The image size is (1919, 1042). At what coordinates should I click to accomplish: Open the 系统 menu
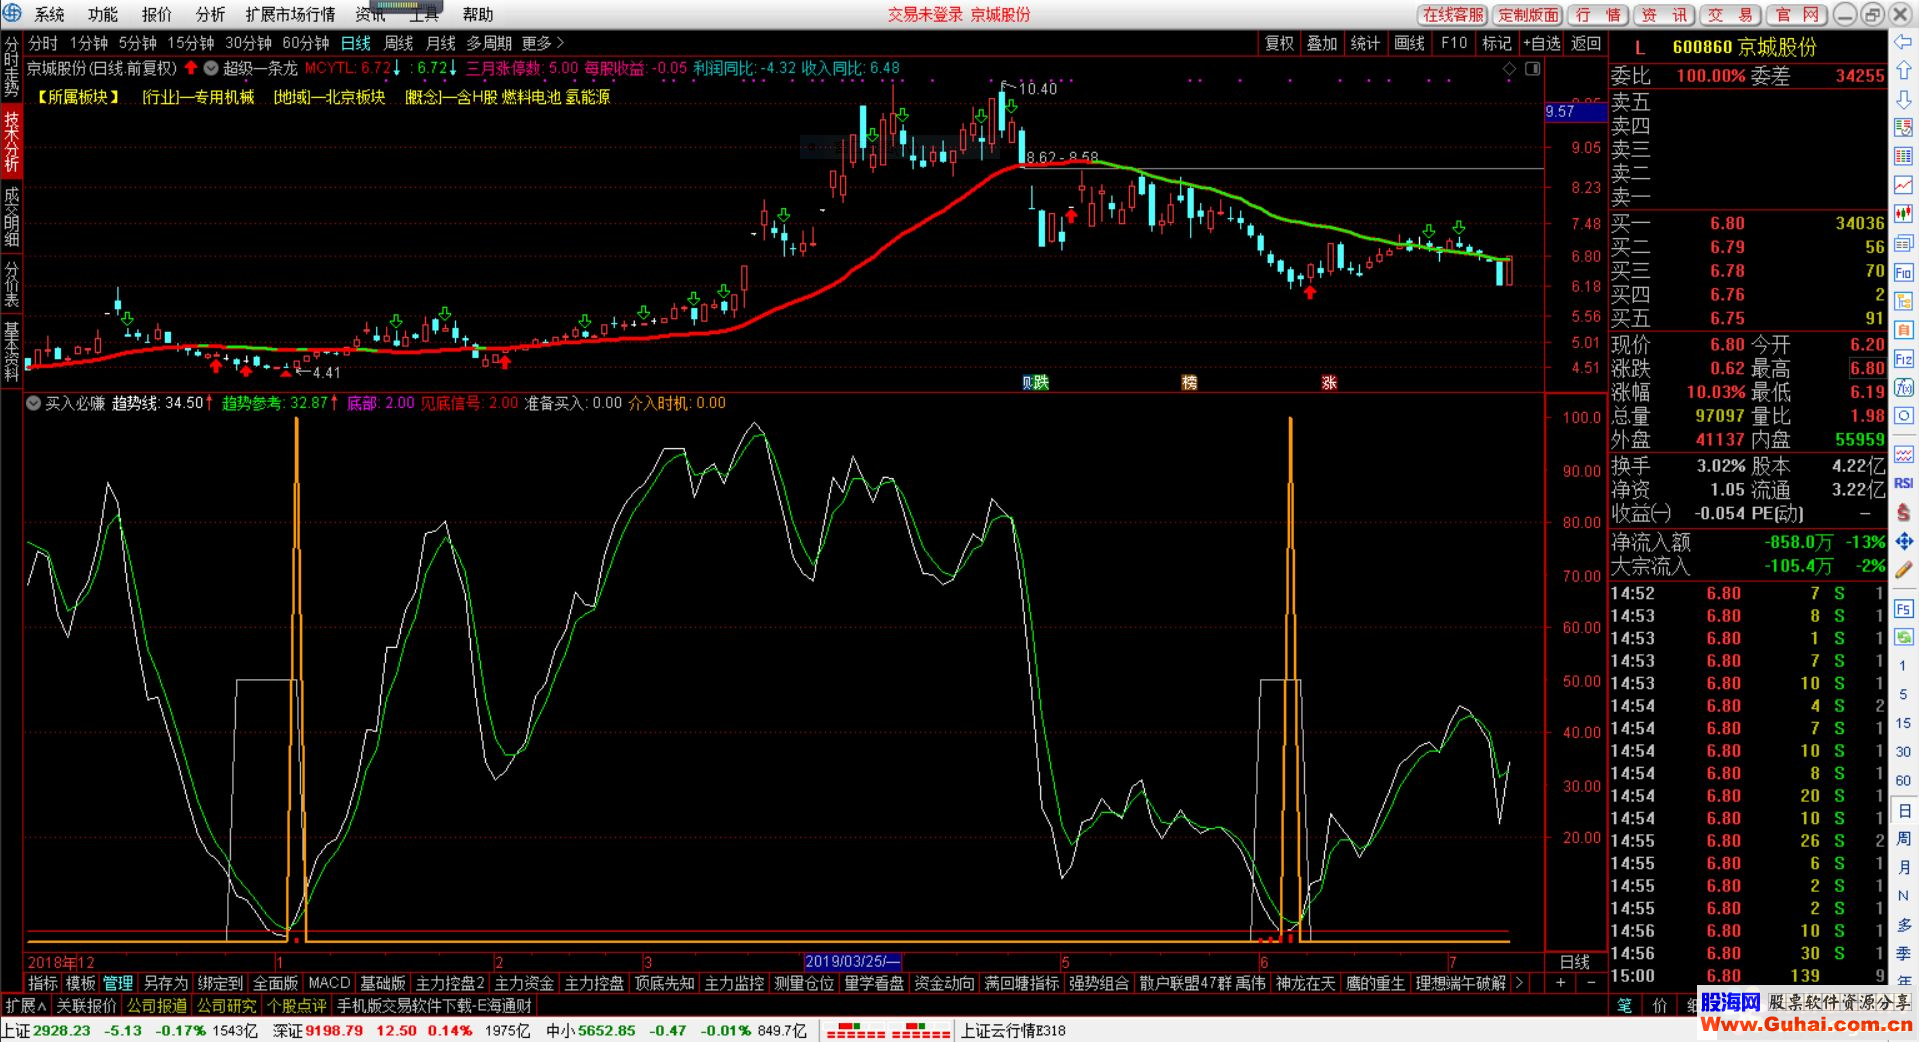pos(49,14)
